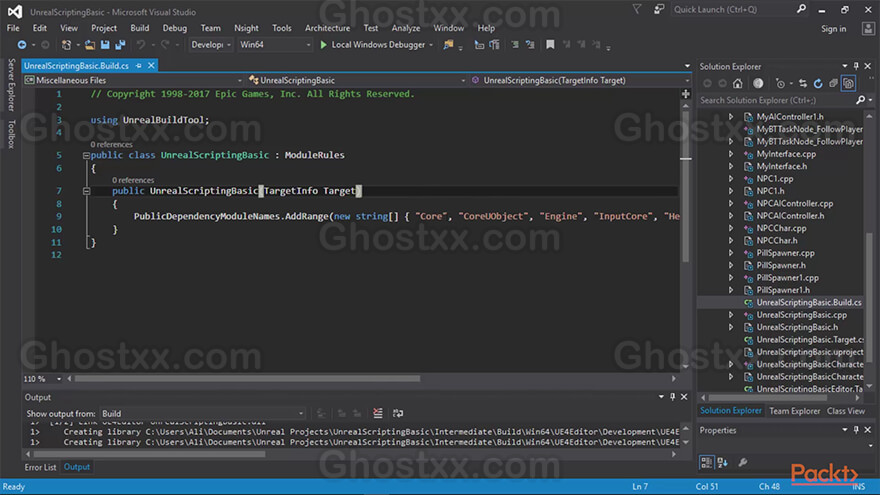Image resolution: width=880 pixels, height=495 pixels.
Task: Open the Win64 platform dropdown
Action: coord(274,45)
